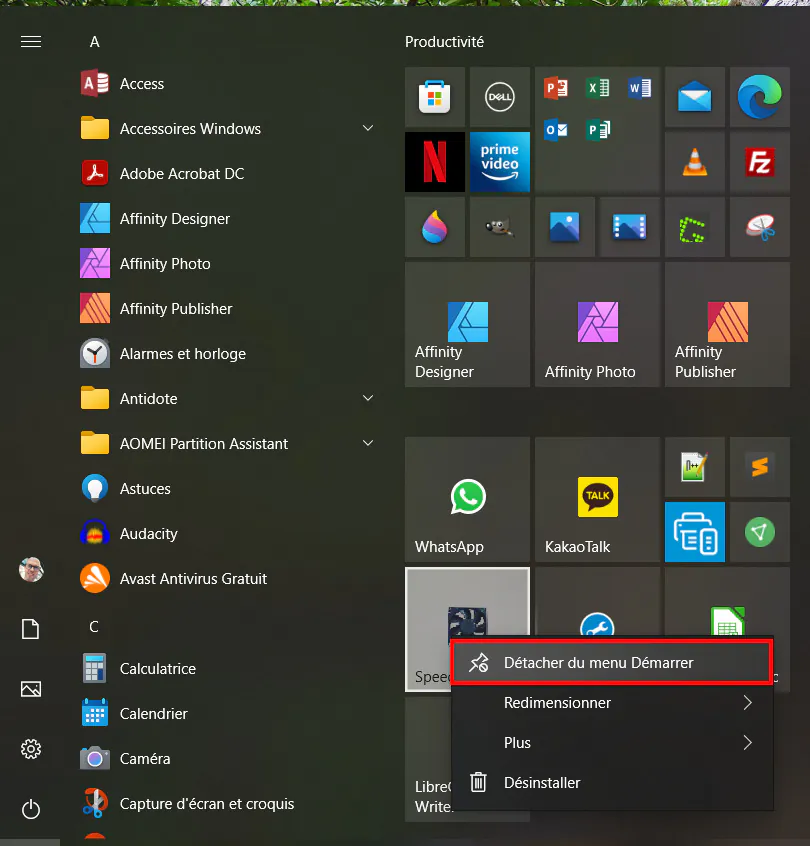Open the notepad math tile

tap(695, 467)
